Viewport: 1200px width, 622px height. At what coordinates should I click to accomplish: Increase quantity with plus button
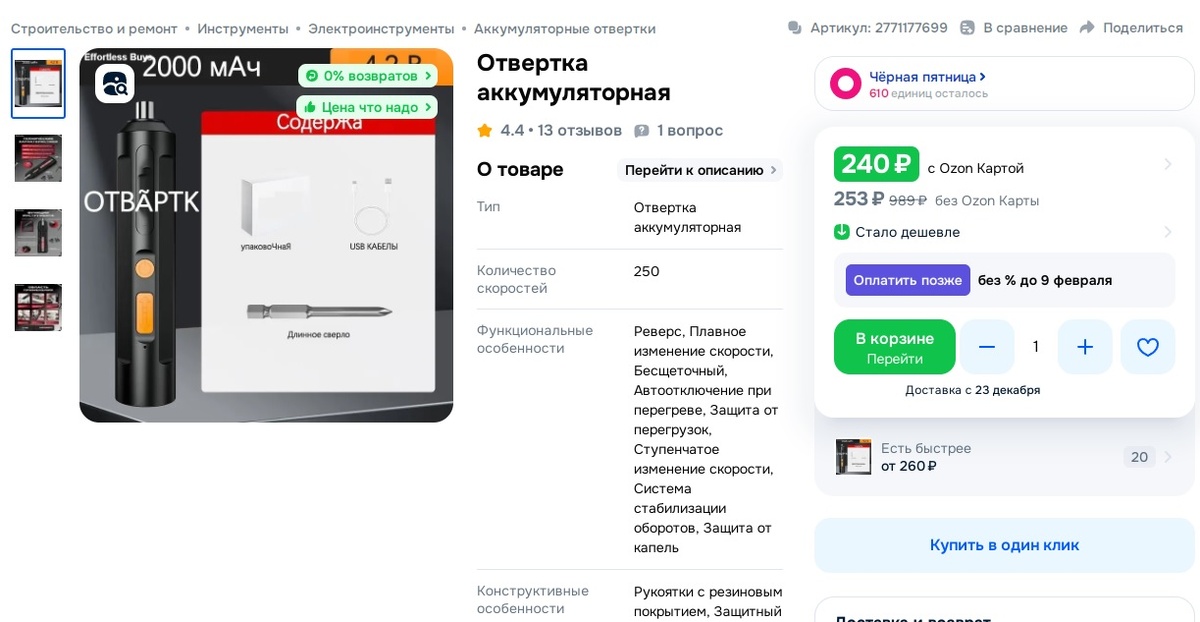[1085, 347]
